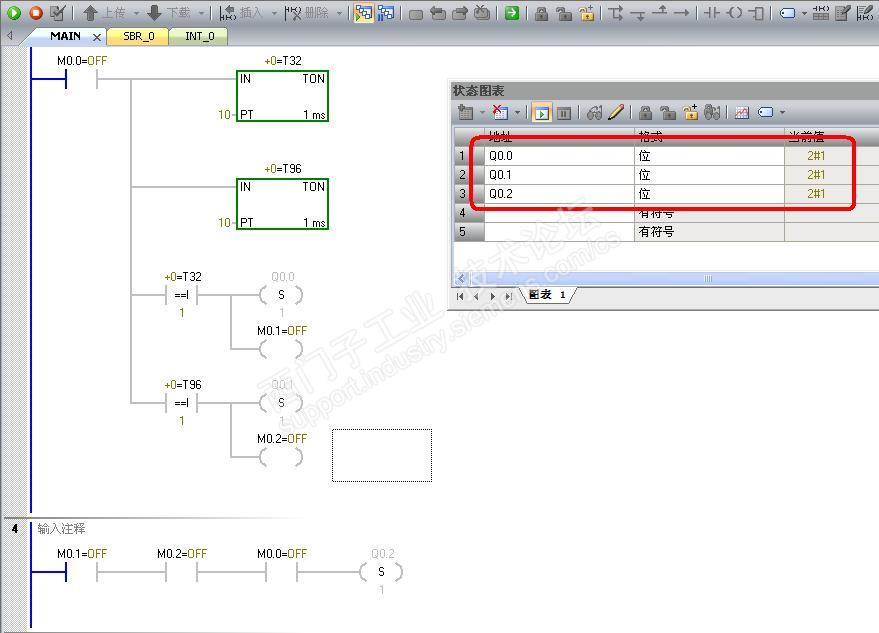Click the remove all bookmarks icon
The width and height of the screenshot is (879, 633).
click(x=482, y=12)
